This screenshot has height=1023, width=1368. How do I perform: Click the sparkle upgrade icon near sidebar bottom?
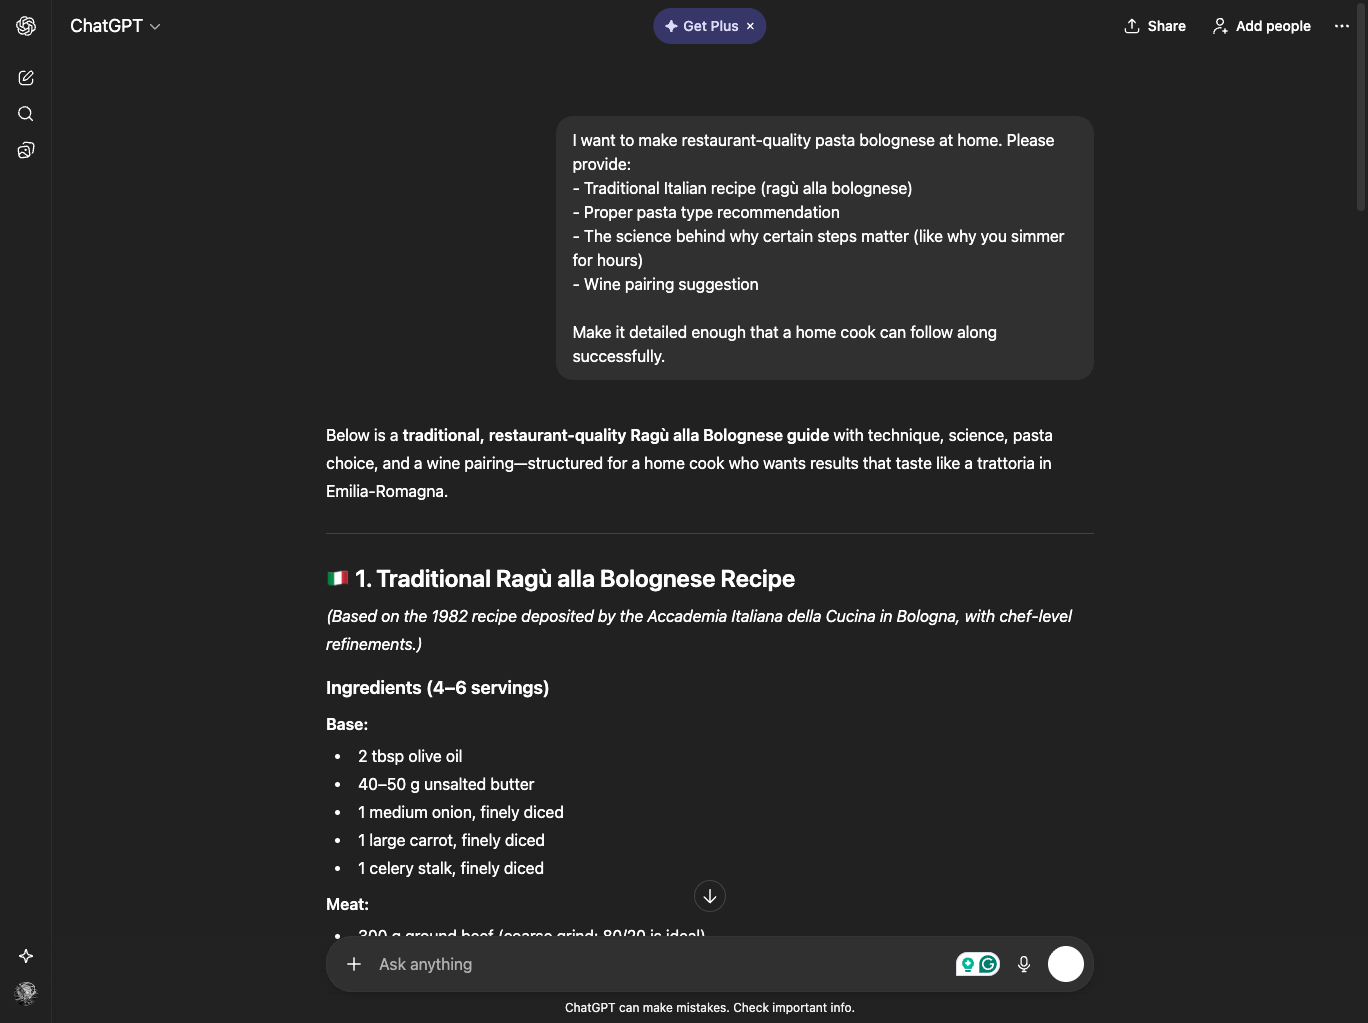click(26, 956)
